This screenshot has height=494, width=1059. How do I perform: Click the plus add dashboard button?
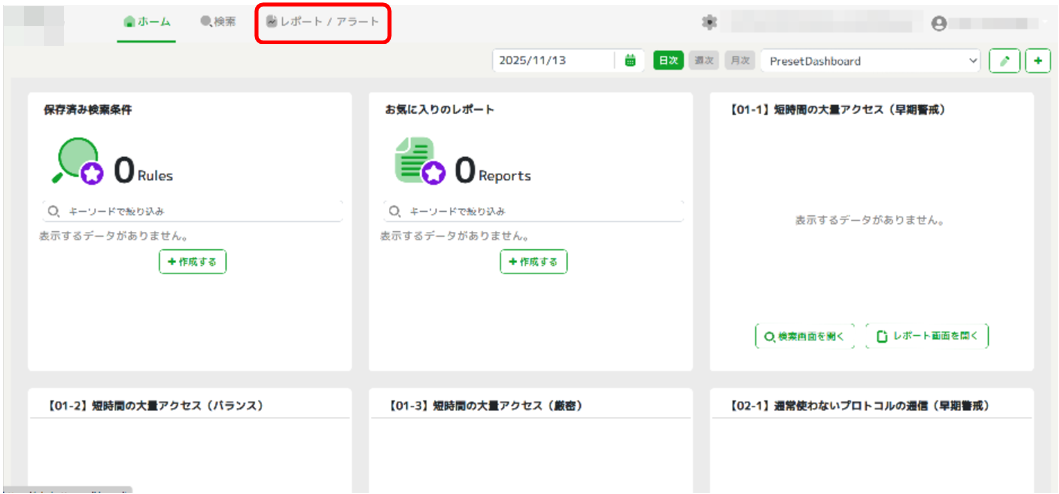click(x=1038, y=61)
